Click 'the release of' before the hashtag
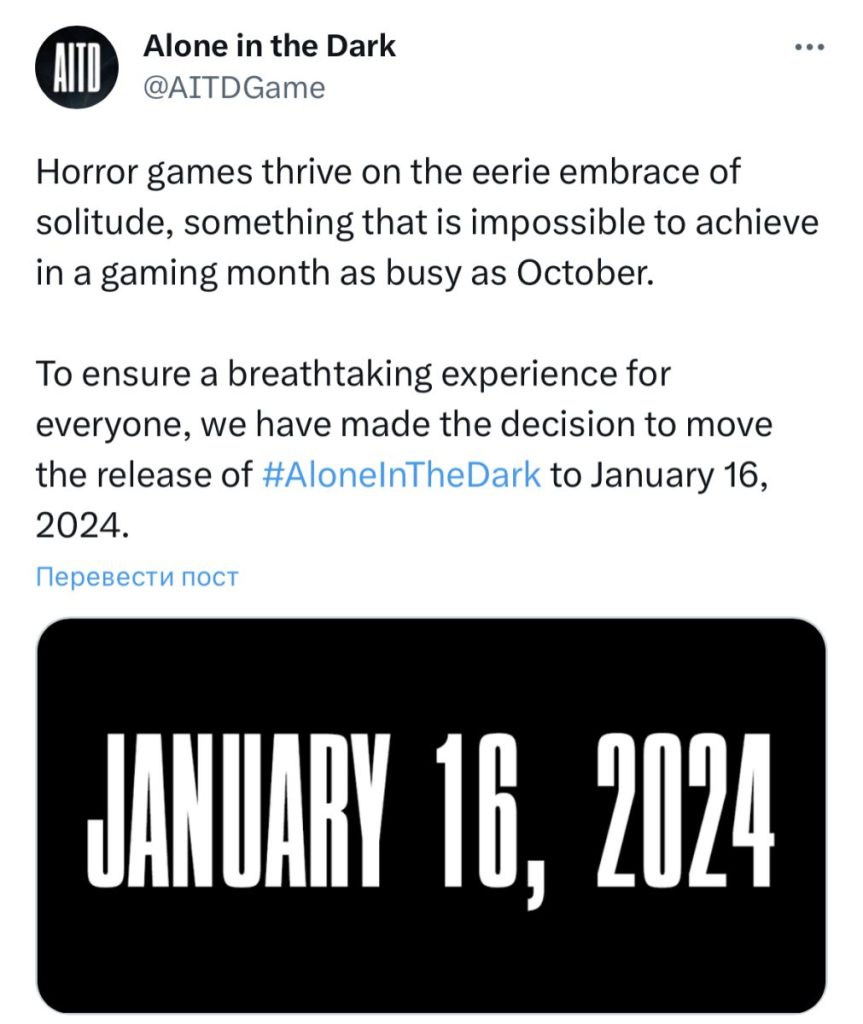863x1024 pixels. coord(144,475)
